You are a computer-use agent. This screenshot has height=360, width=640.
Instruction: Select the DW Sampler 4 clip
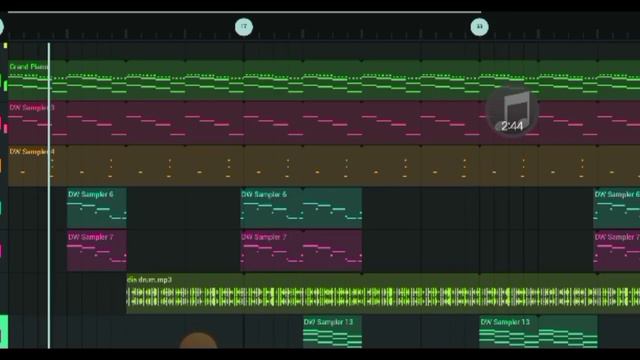click(324, 166)
